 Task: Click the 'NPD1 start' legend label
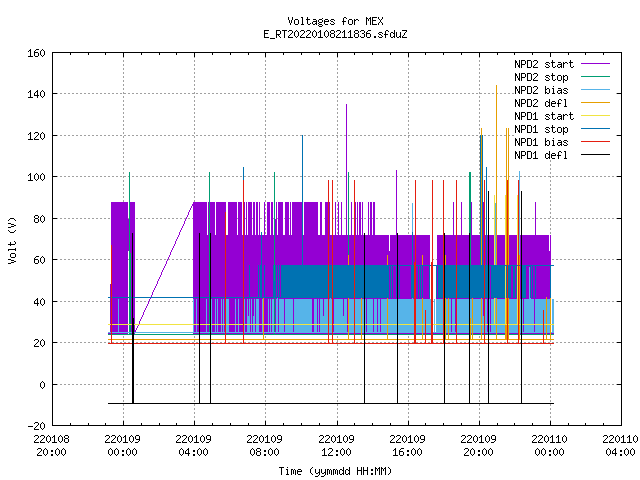[x=544, y=116]
